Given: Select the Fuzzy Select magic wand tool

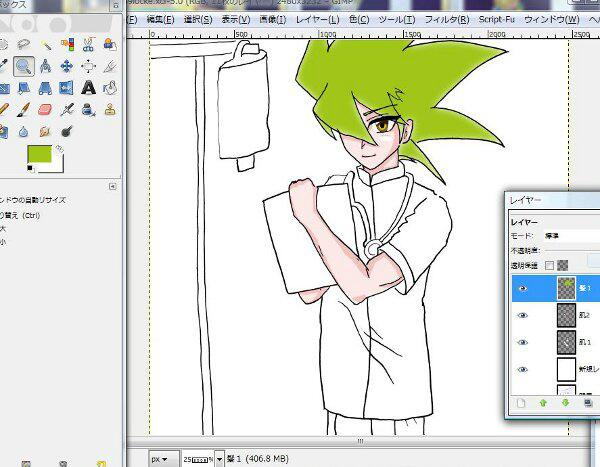Looking at the screenshot, I should [x=46, y=45].
